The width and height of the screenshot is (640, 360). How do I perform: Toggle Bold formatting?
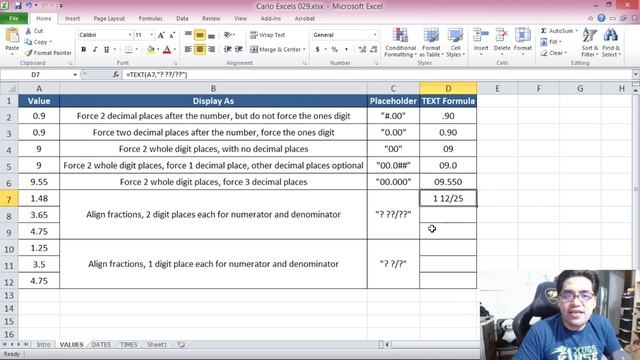click(x=84, y=49)
